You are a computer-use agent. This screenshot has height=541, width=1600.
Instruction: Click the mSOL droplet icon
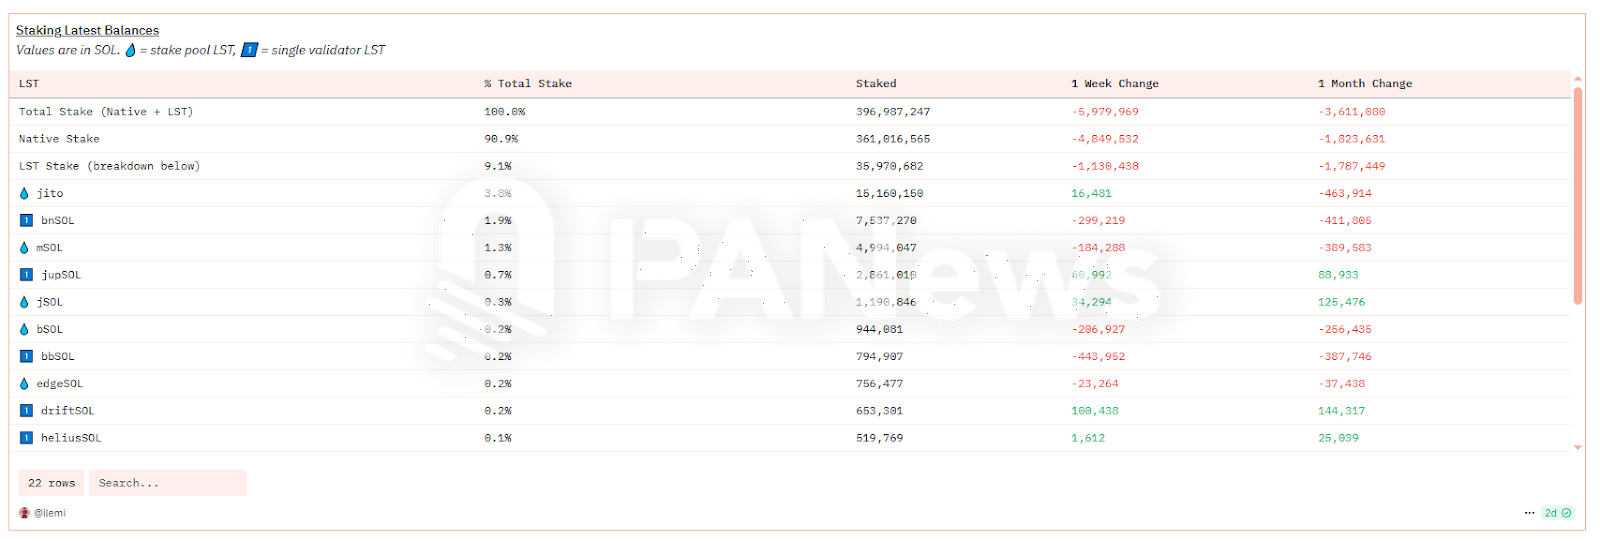24,248
